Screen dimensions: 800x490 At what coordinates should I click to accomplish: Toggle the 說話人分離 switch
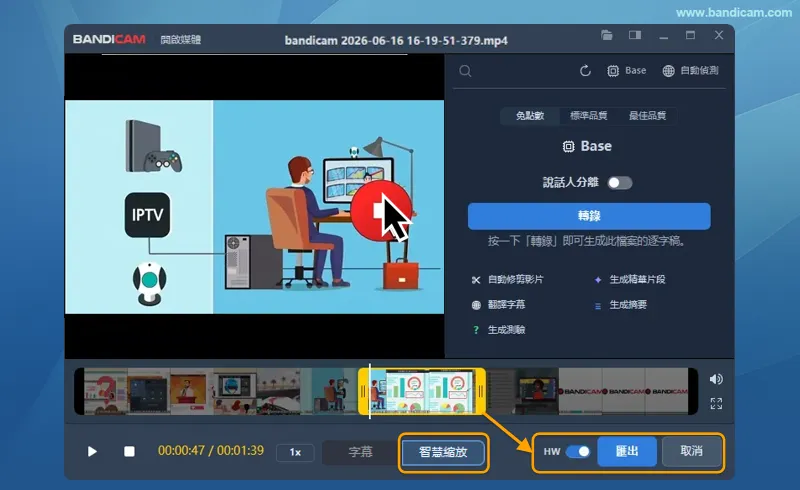pos(620,183)
